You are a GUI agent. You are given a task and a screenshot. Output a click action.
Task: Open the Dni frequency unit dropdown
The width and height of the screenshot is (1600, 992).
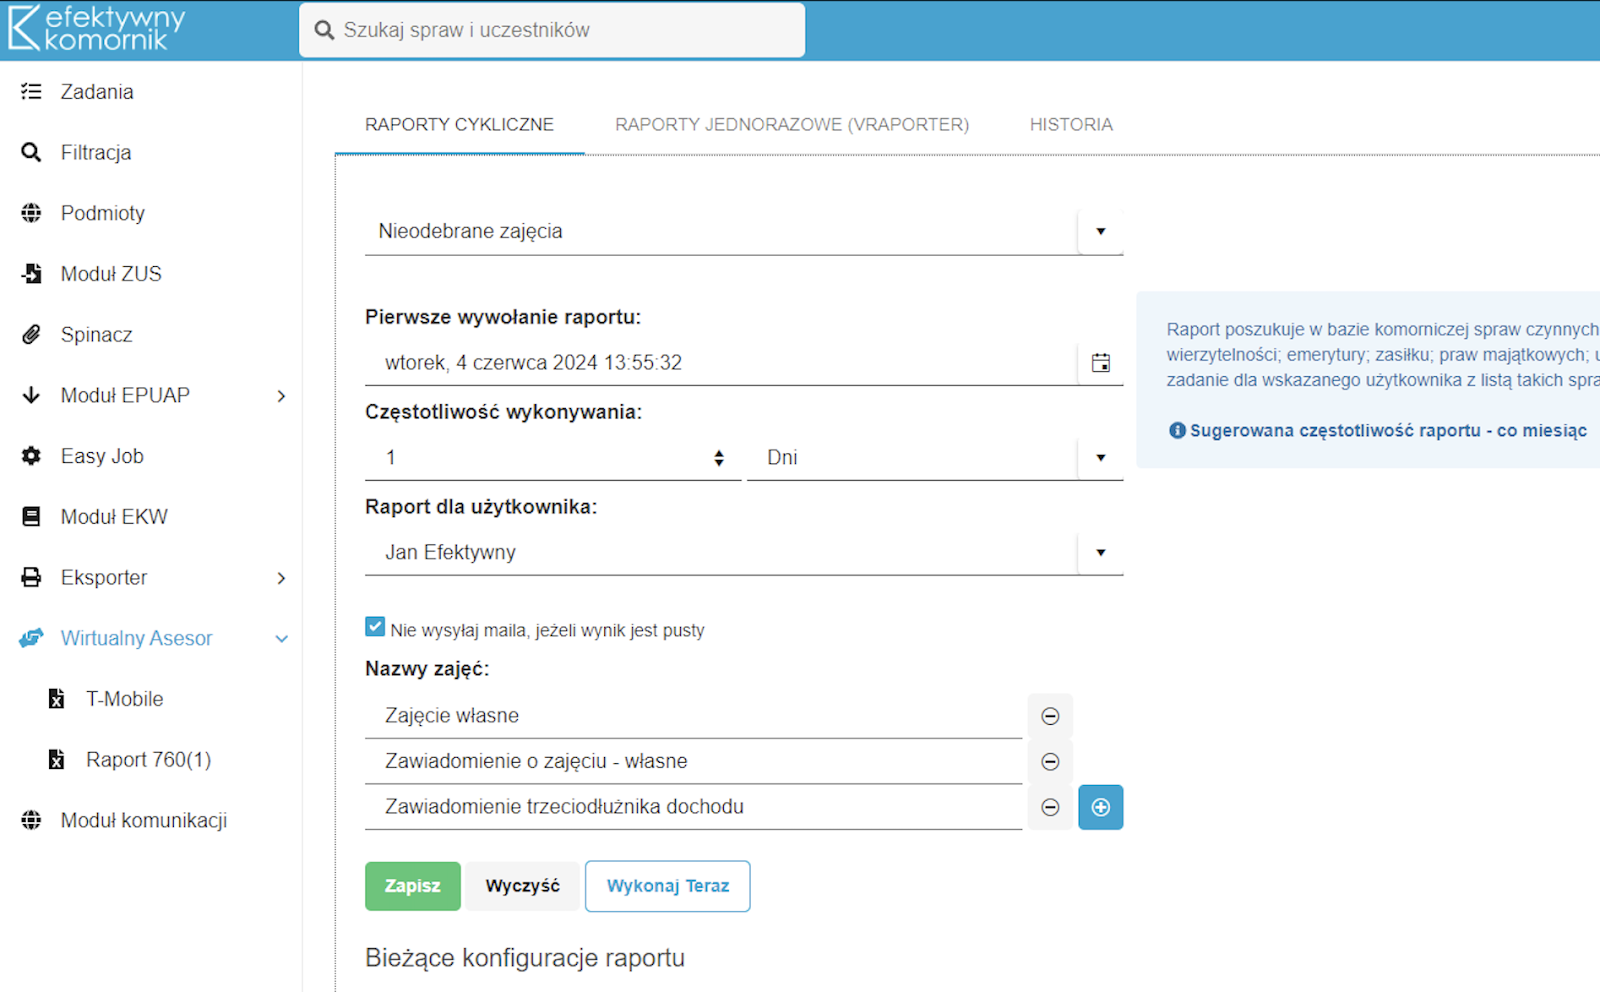click(x=1100, y=457)
